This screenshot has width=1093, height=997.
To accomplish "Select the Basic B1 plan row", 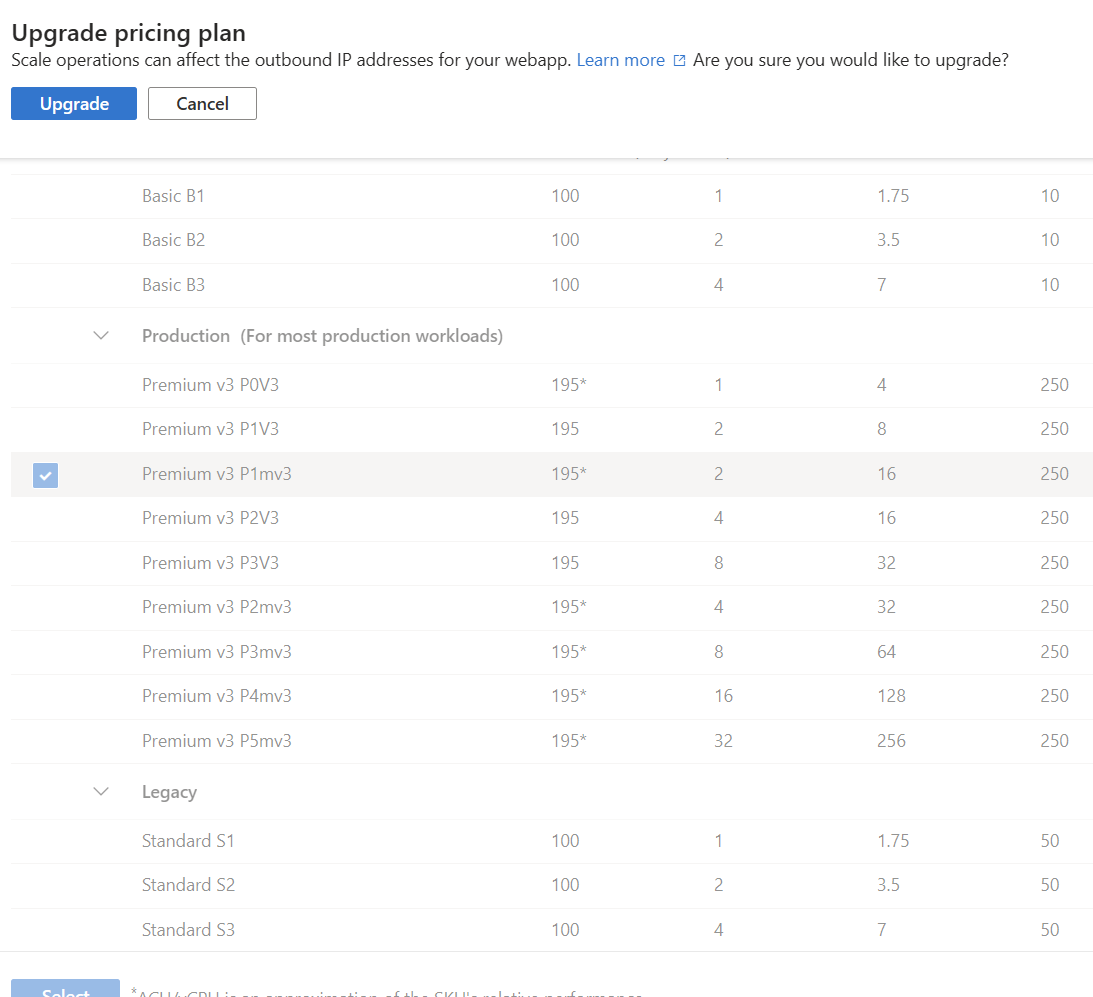I will tap(551, 196).
